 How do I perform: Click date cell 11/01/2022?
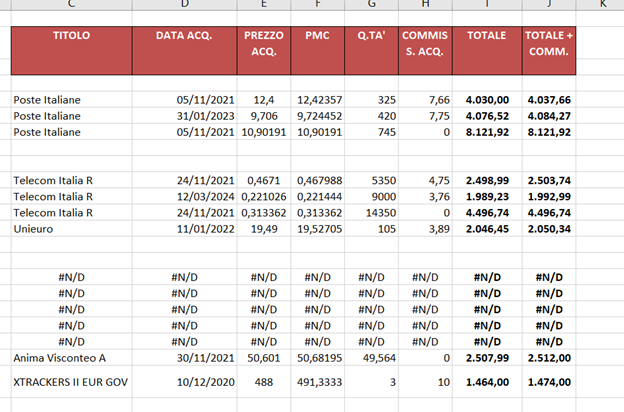(x=185, y=229)
